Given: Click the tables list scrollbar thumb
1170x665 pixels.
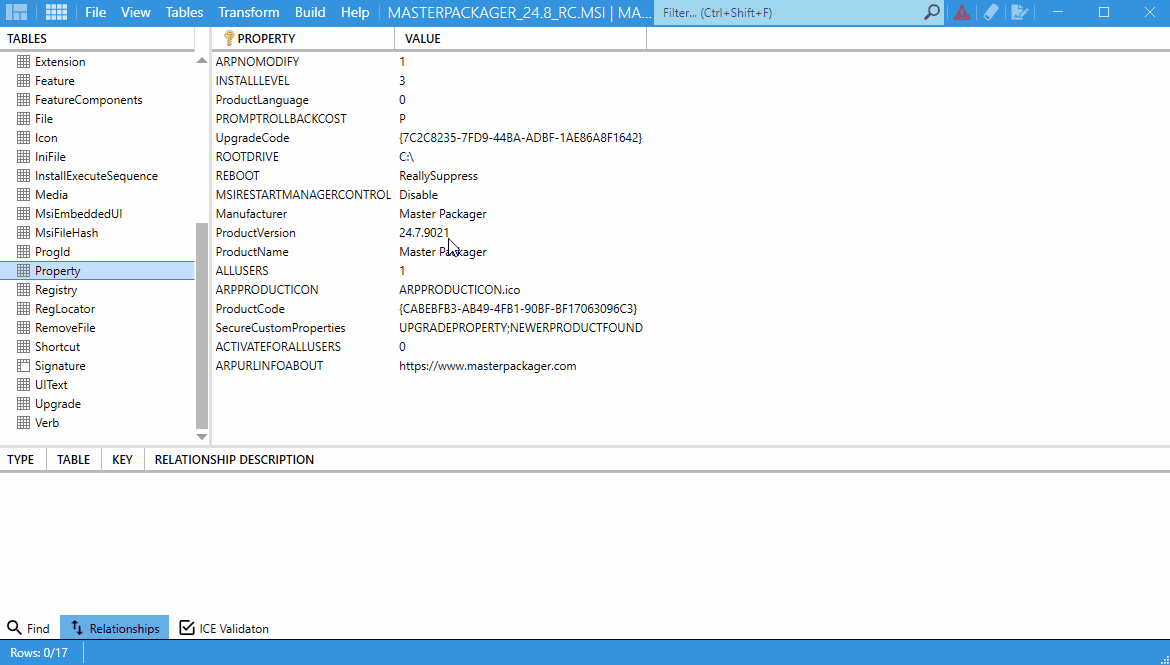Looking at the screenshot, I should tap(201, 325).
